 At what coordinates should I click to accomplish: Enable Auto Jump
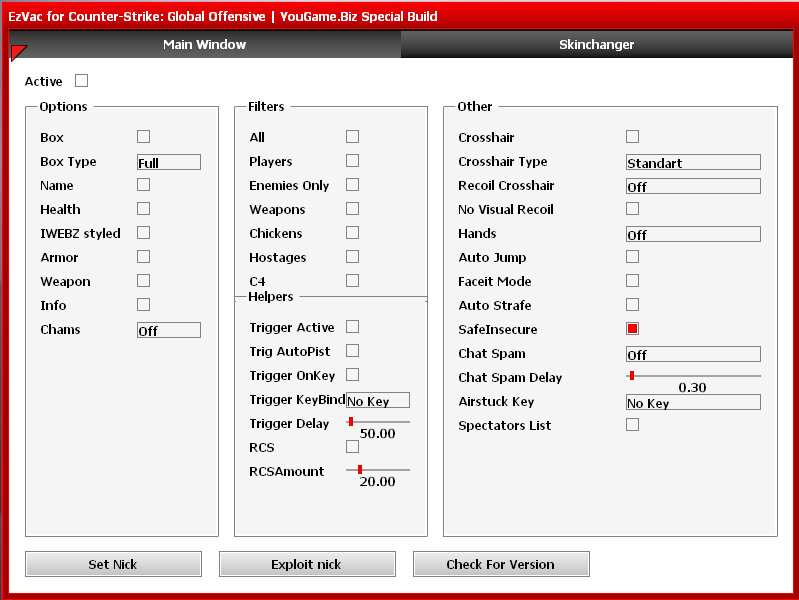(632, 256)
